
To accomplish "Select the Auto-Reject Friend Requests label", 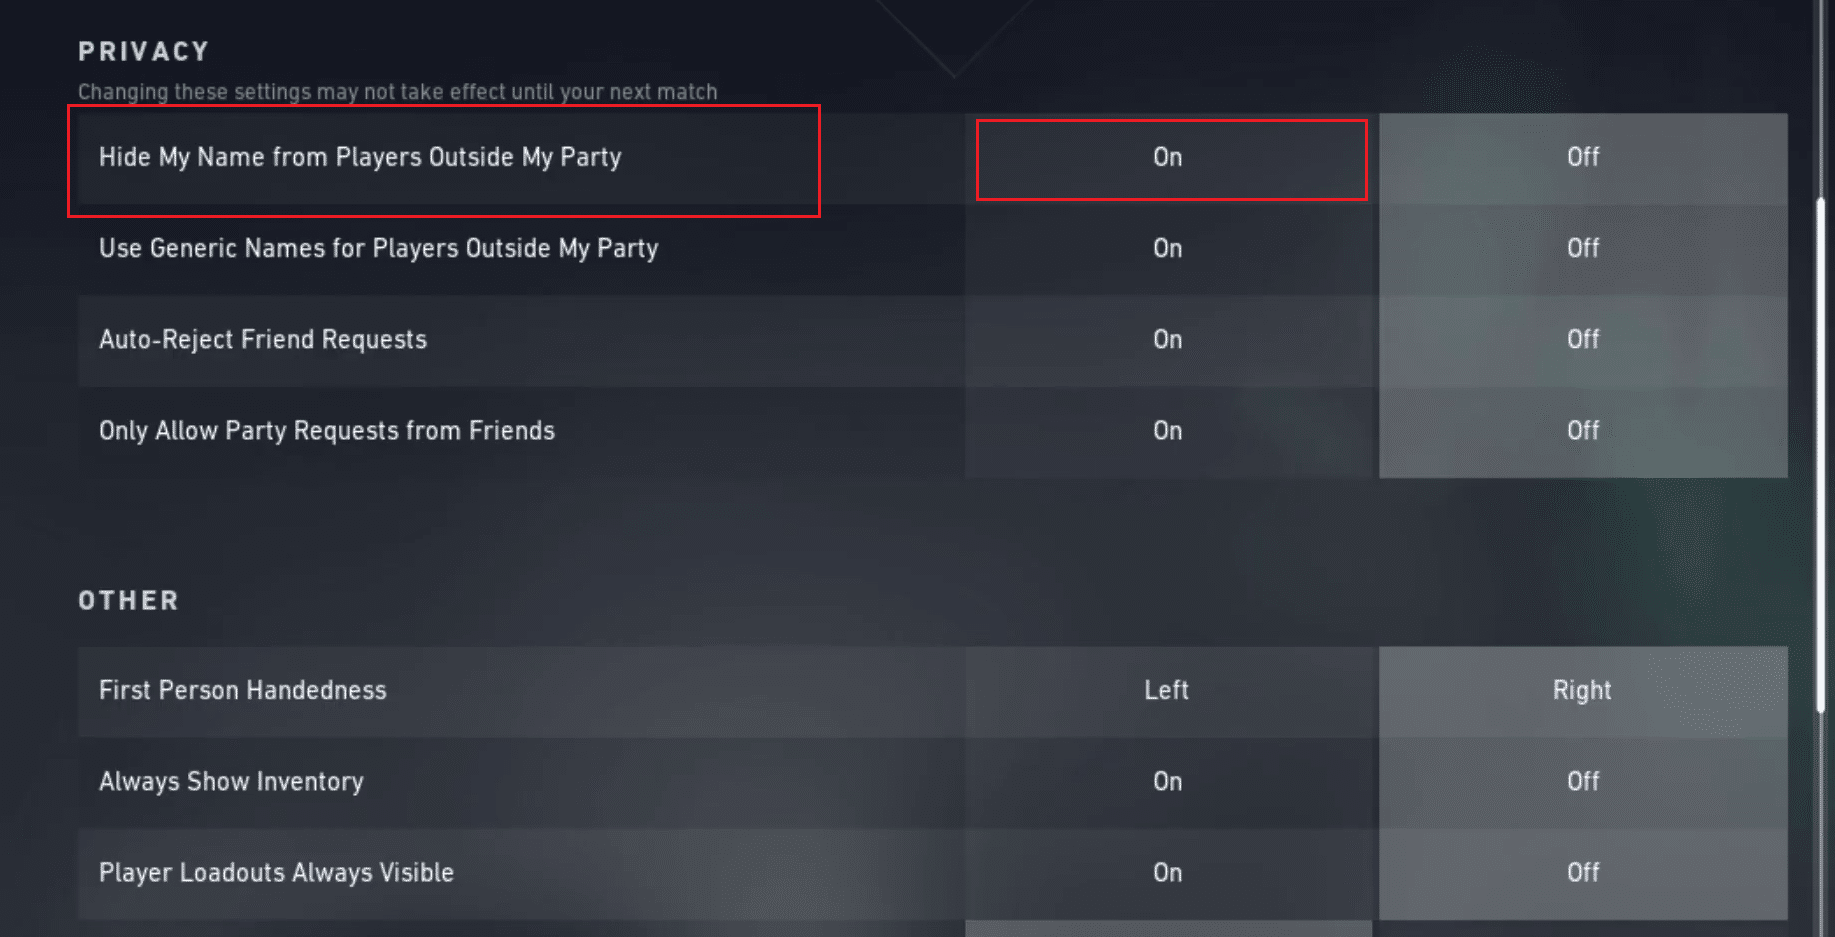I will [x=263, y=340].
